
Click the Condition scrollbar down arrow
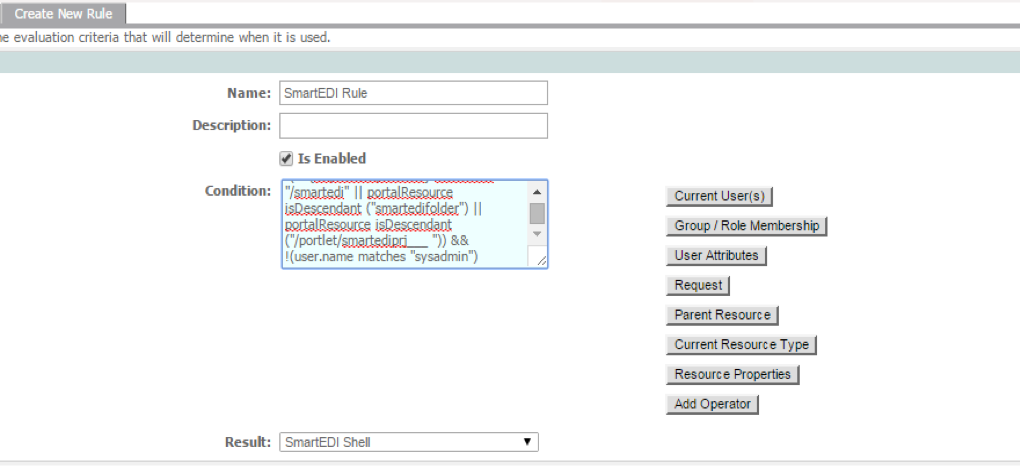click(x=537, y=234)
